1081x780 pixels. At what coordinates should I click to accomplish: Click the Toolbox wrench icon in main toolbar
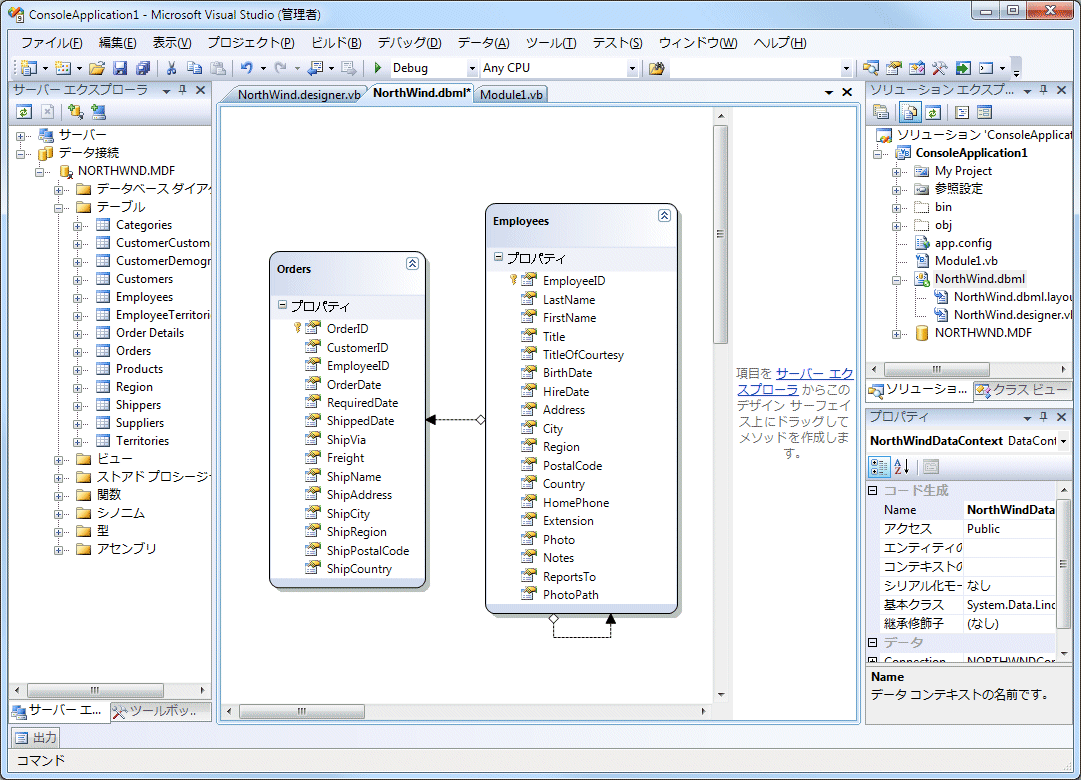[940, 68]
